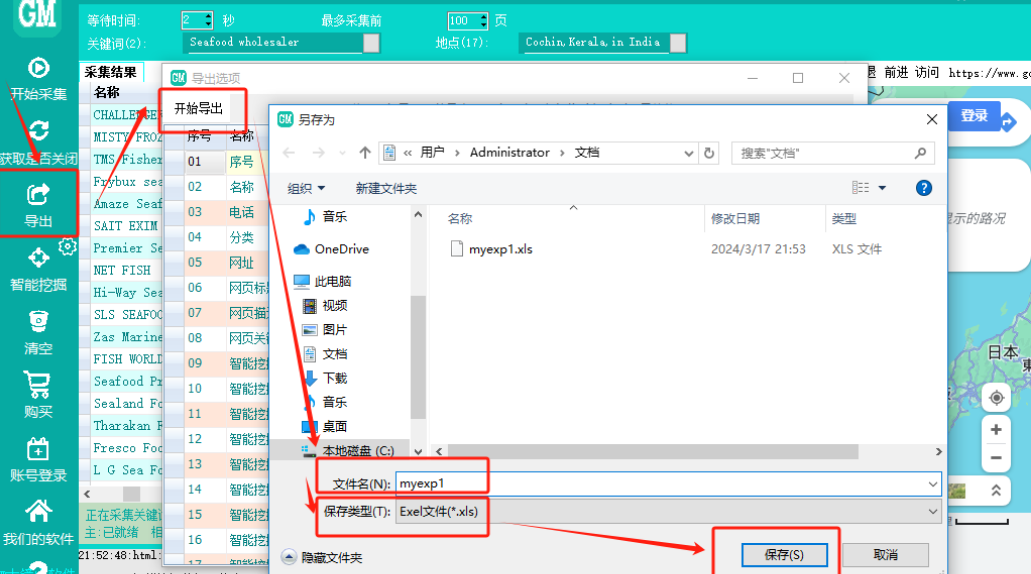Expand the 文件名 filename dropdown arrow
Screen dimensions: 1031x574
tap(932, 485)
